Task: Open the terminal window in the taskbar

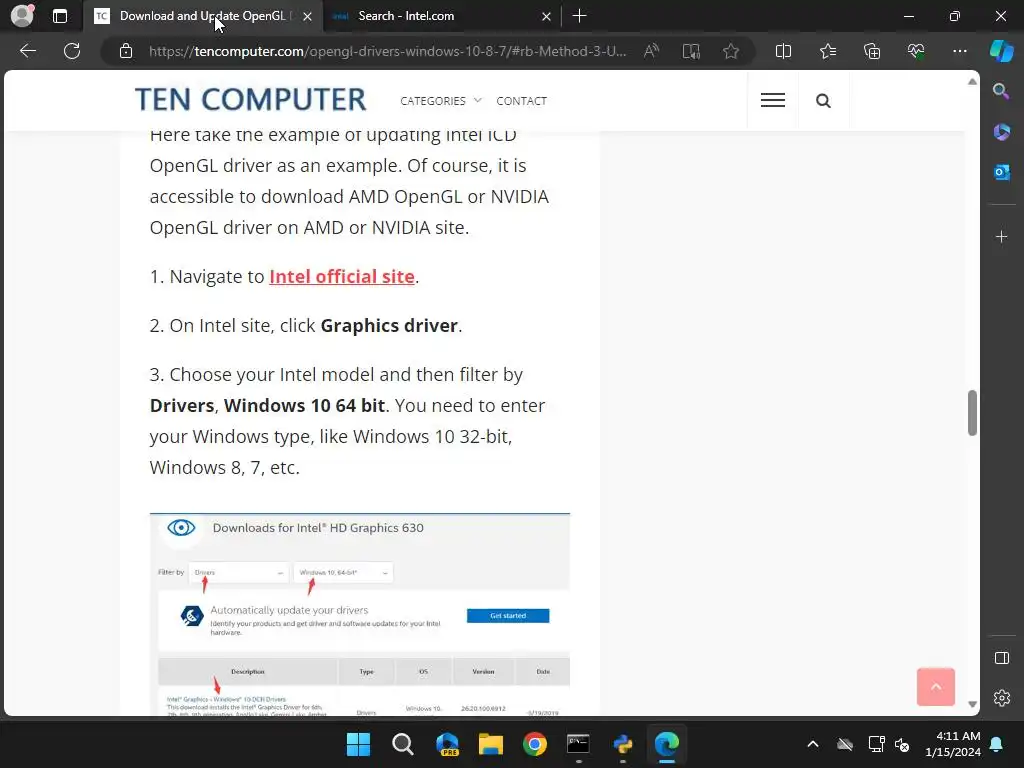Action: (578, 744)
